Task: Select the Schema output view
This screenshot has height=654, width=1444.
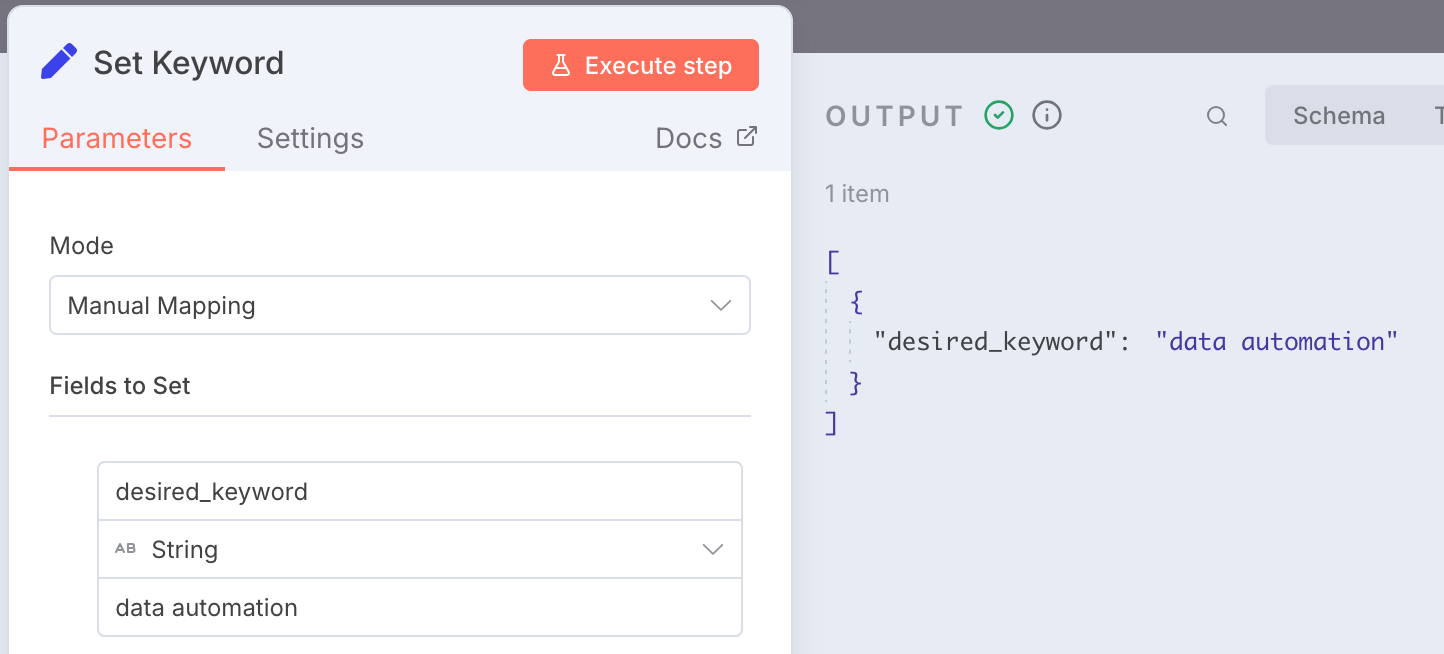Action: point(1338,116)
